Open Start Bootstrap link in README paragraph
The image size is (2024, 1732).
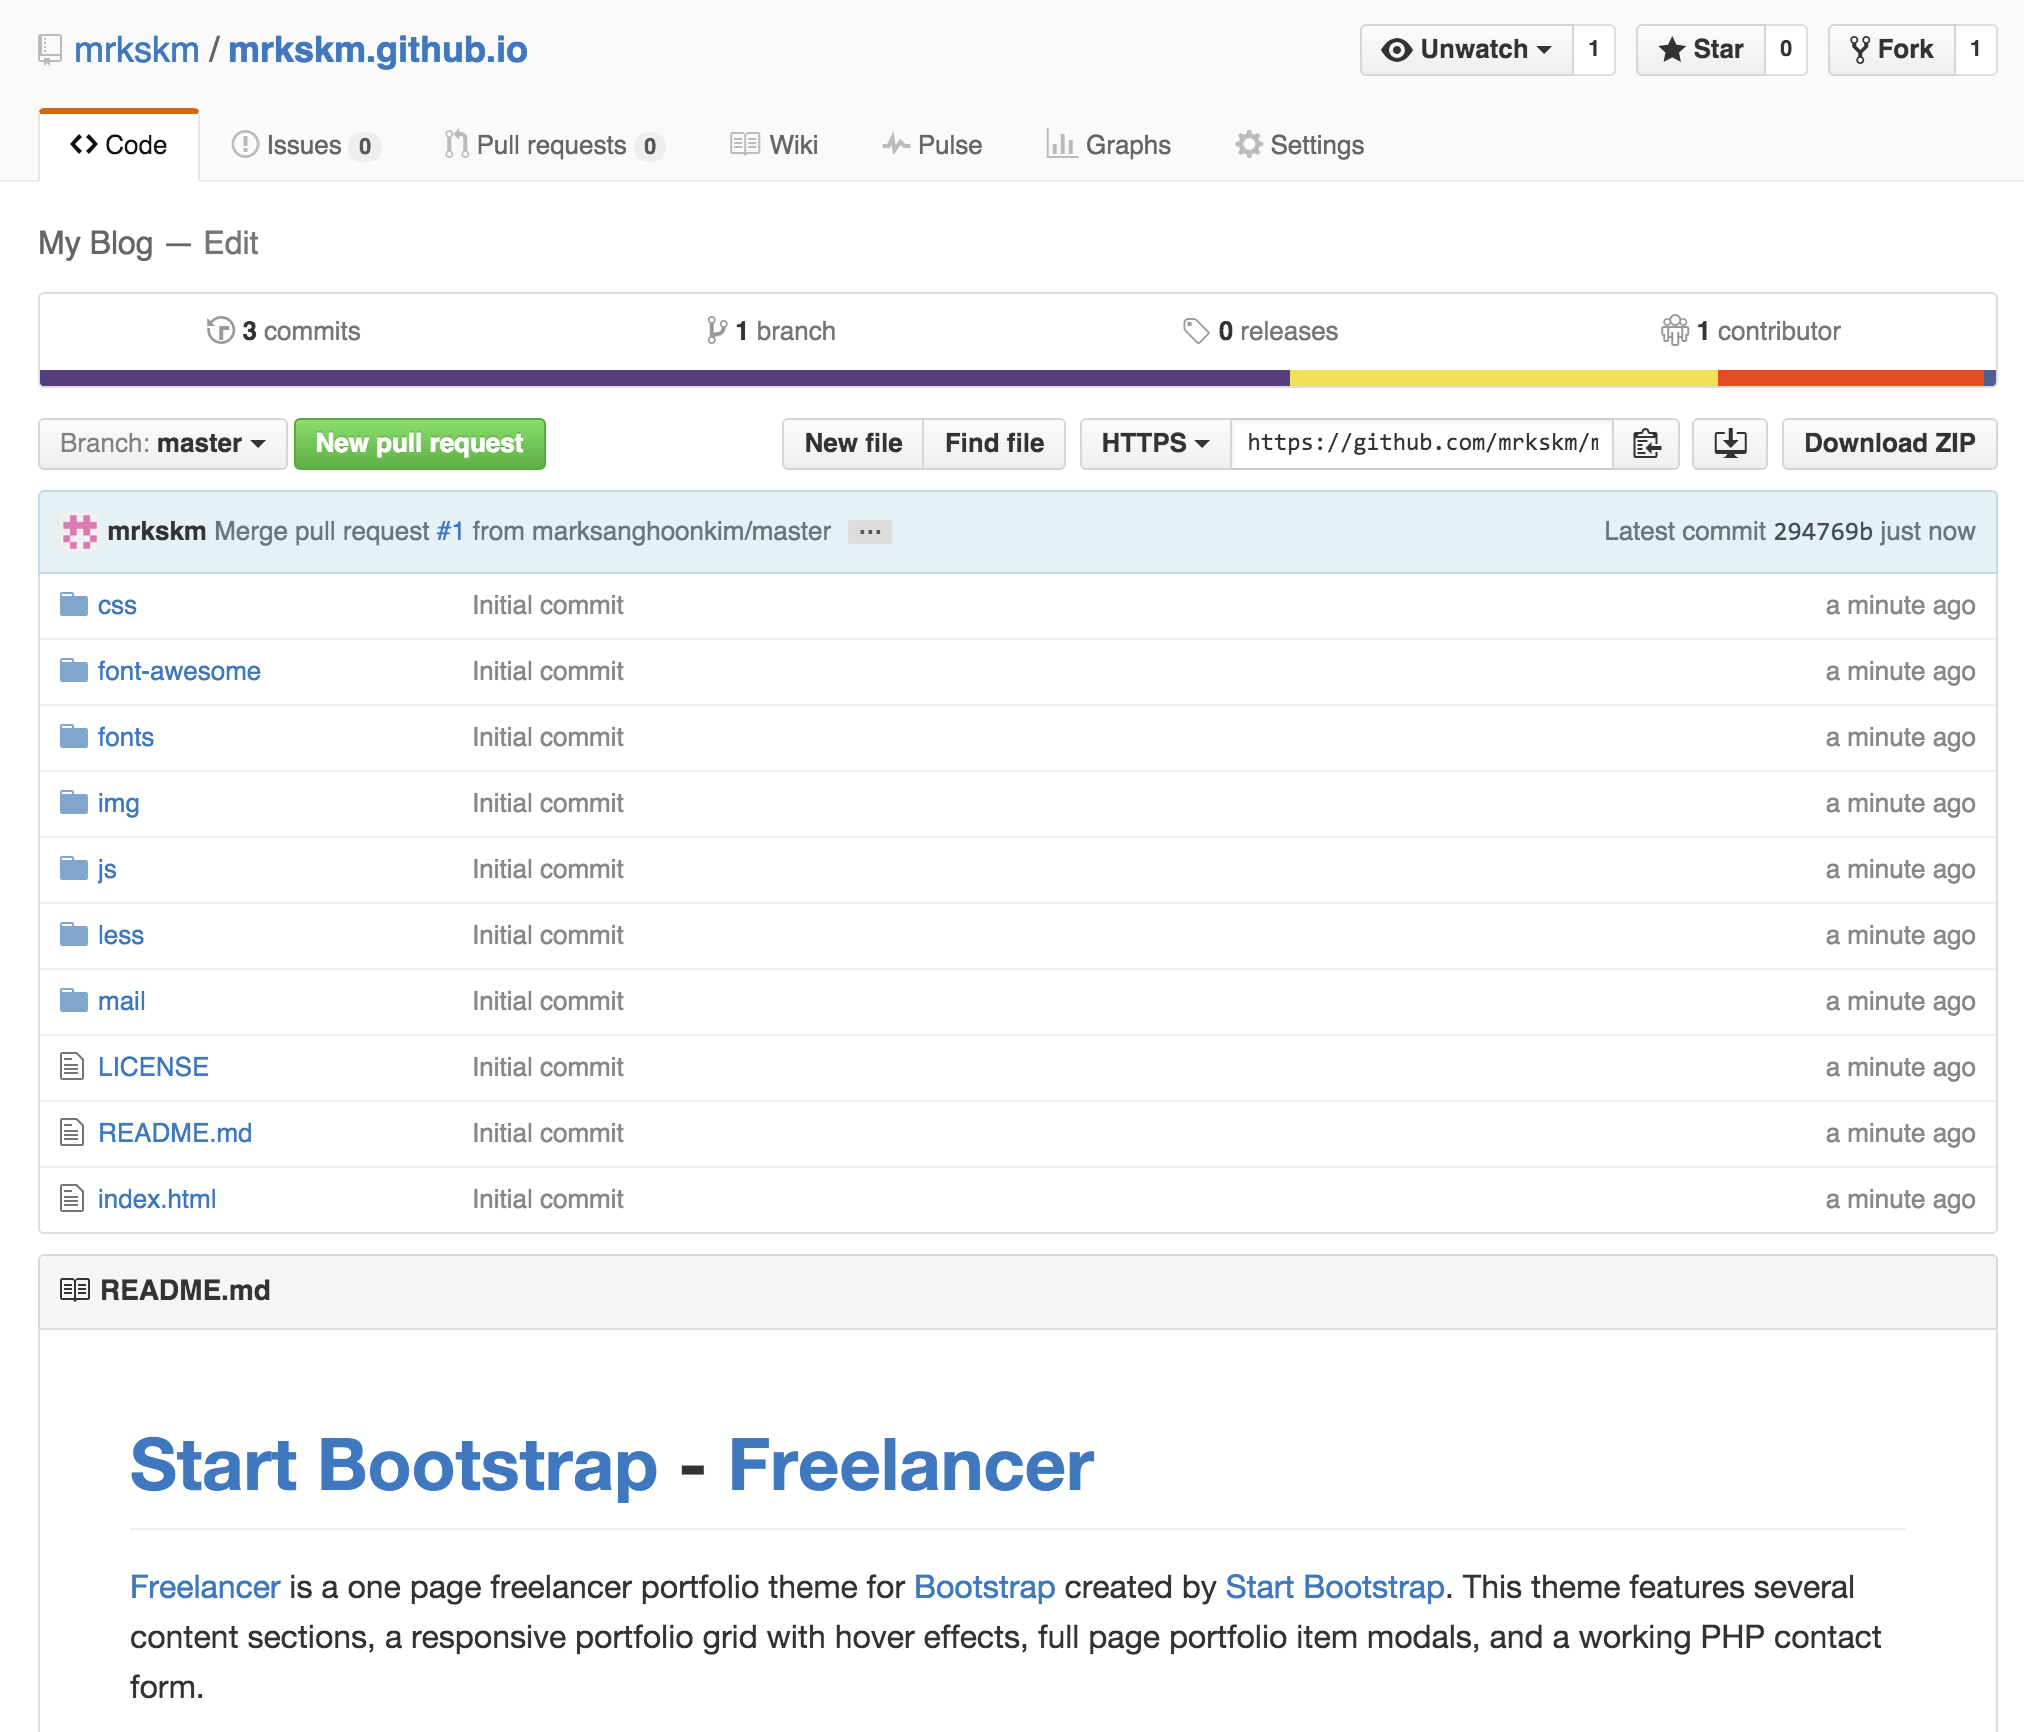[1334, 1587]
